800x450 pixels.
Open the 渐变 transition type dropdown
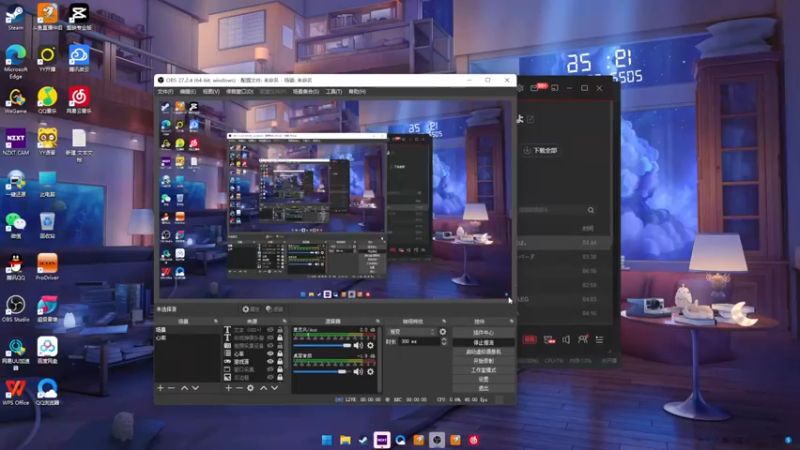coord(411,332)
